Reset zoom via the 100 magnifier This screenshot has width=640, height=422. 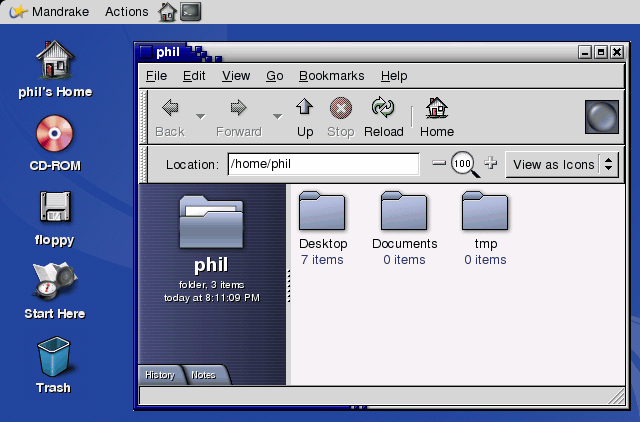pyautogui.click(x=464, y=164)
